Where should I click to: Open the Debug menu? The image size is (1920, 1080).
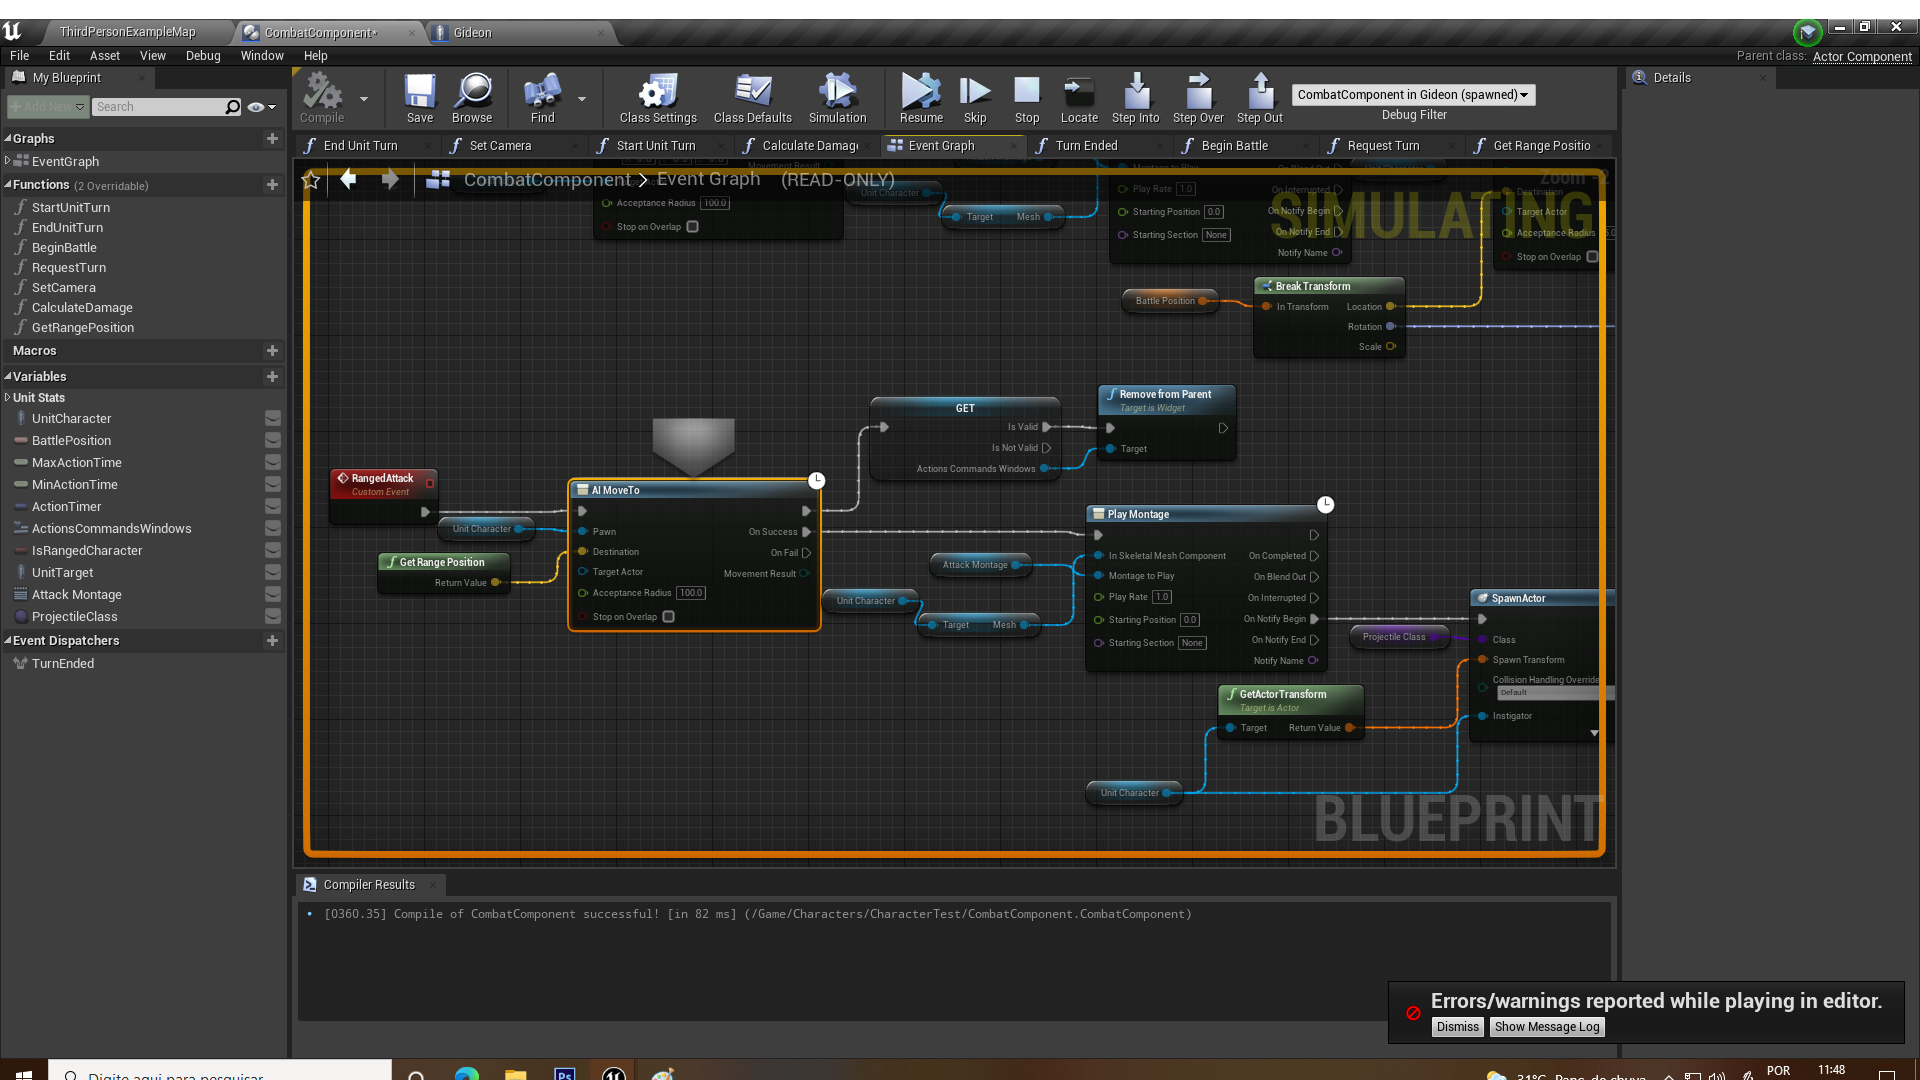(203, 56)
